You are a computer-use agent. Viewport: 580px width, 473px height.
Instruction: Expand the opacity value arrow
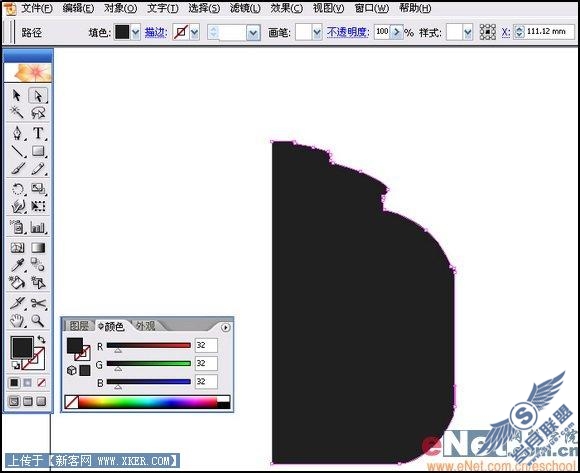(396, 32)
